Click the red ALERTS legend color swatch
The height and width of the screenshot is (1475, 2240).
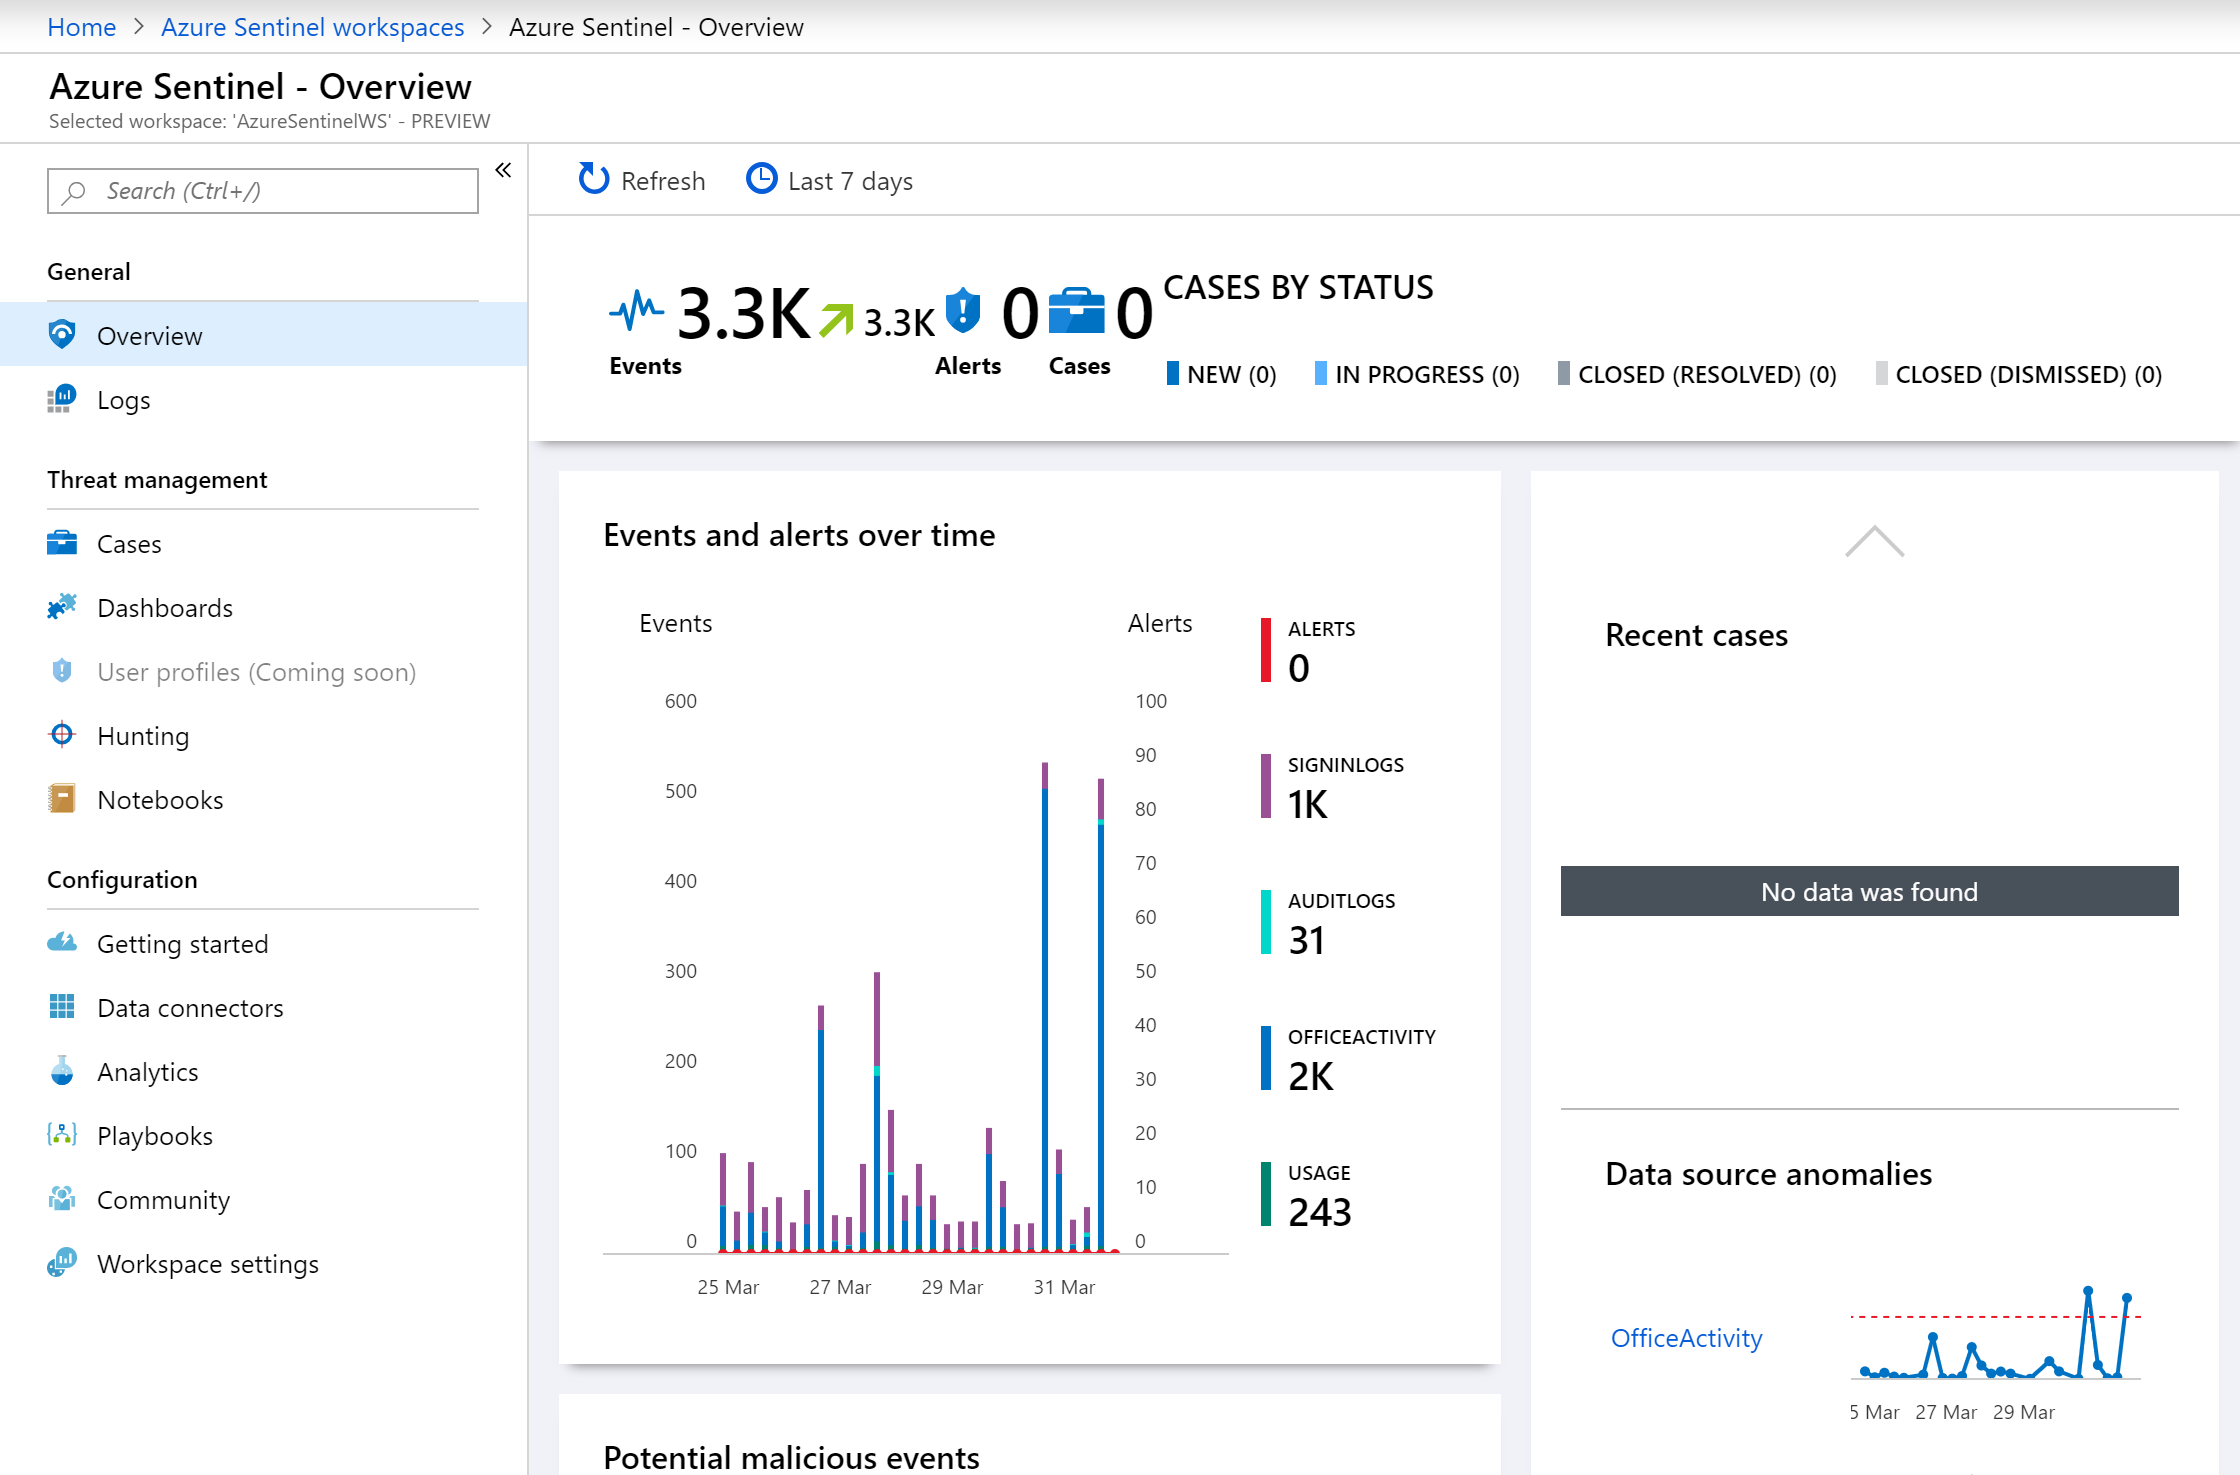click(x=1266, y=651)
